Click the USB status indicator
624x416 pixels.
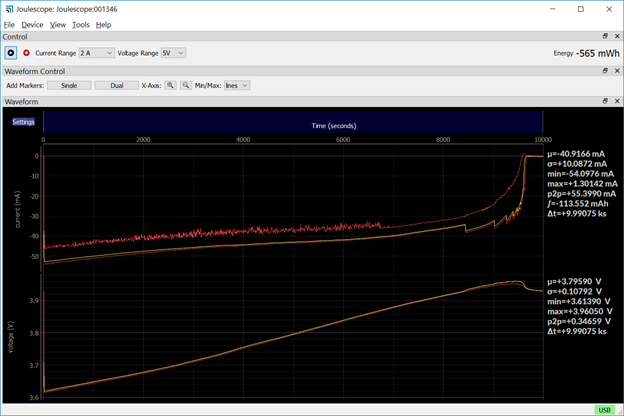click(x=604, y=410)
